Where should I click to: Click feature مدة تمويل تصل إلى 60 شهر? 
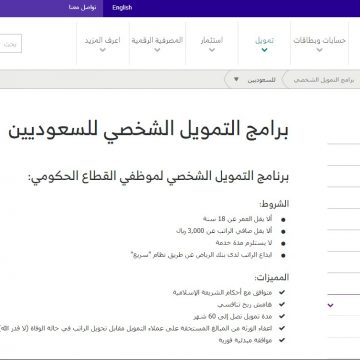coord(233,316)
